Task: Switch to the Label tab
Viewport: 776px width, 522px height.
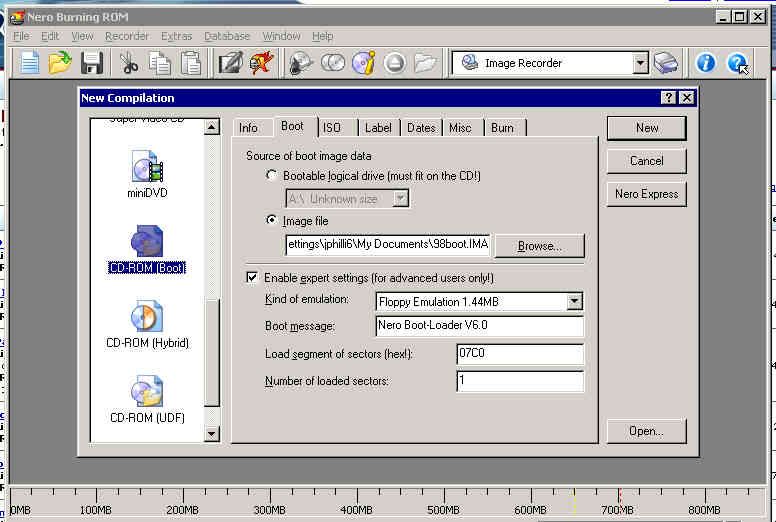Action: pos(378,128)
